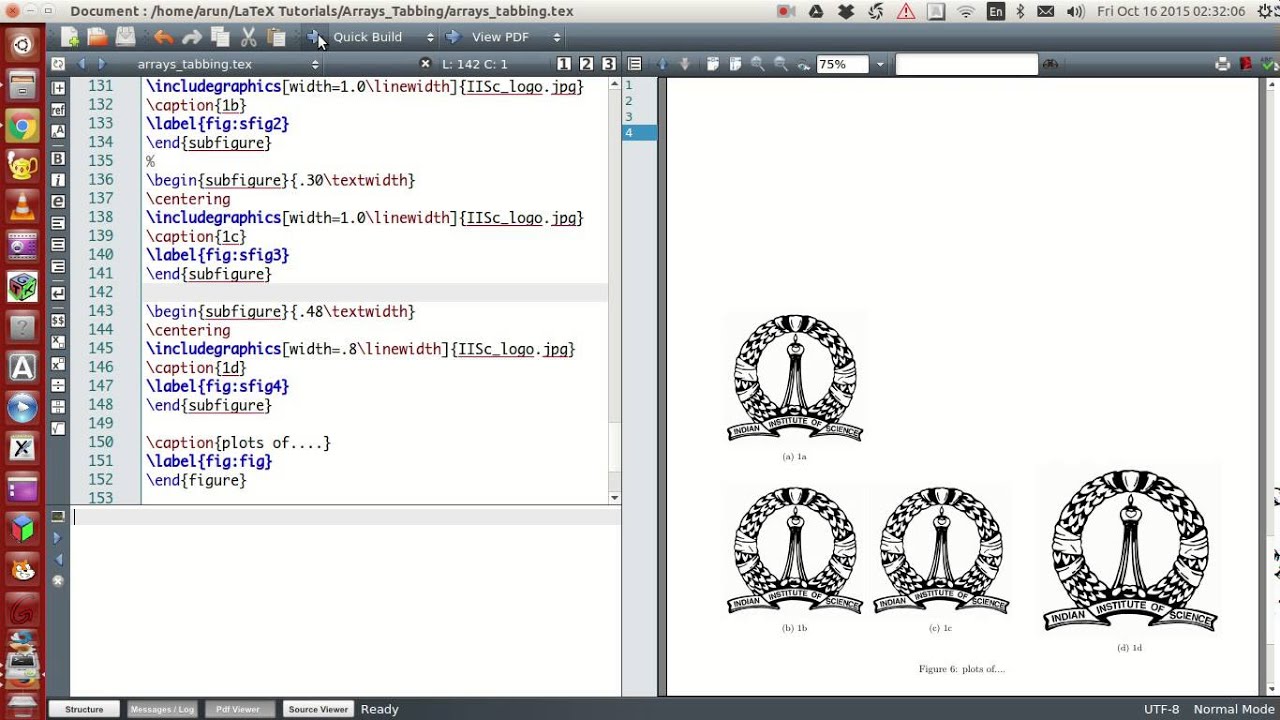Viewport: 1280px width, 720px height.
Task: Apply italic formatting with the i icon
Action: [58, 180]
